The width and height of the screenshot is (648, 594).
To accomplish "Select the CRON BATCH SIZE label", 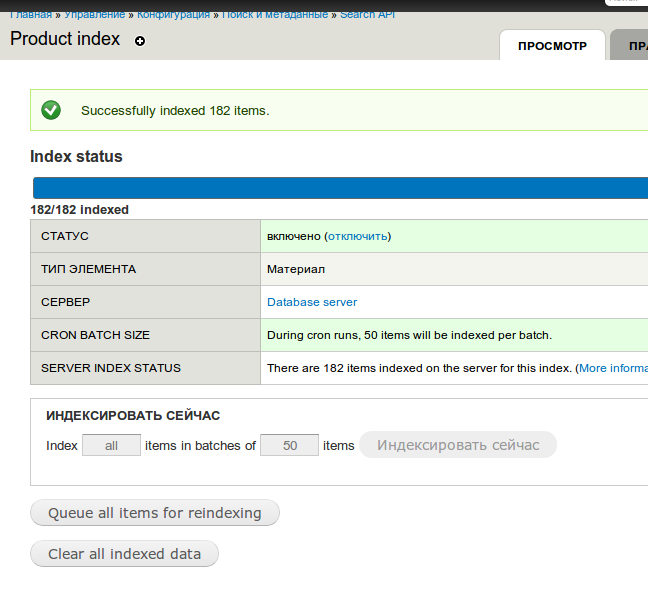I will click(x=95, y=335).
